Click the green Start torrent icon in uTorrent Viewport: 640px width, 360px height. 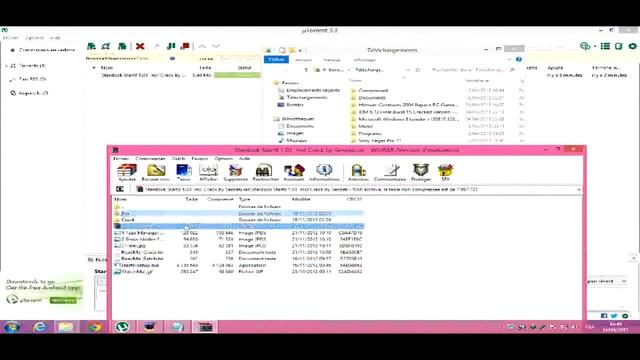click(171, 46)
